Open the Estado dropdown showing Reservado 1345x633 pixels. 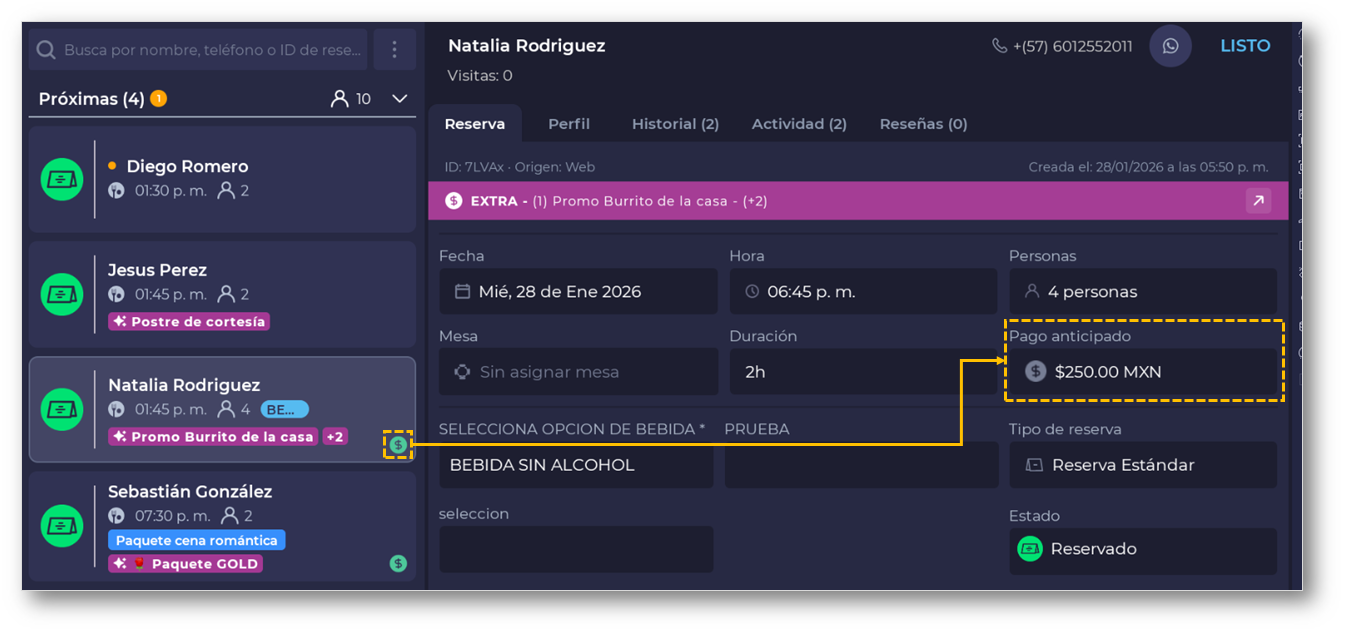(1142, 549)
